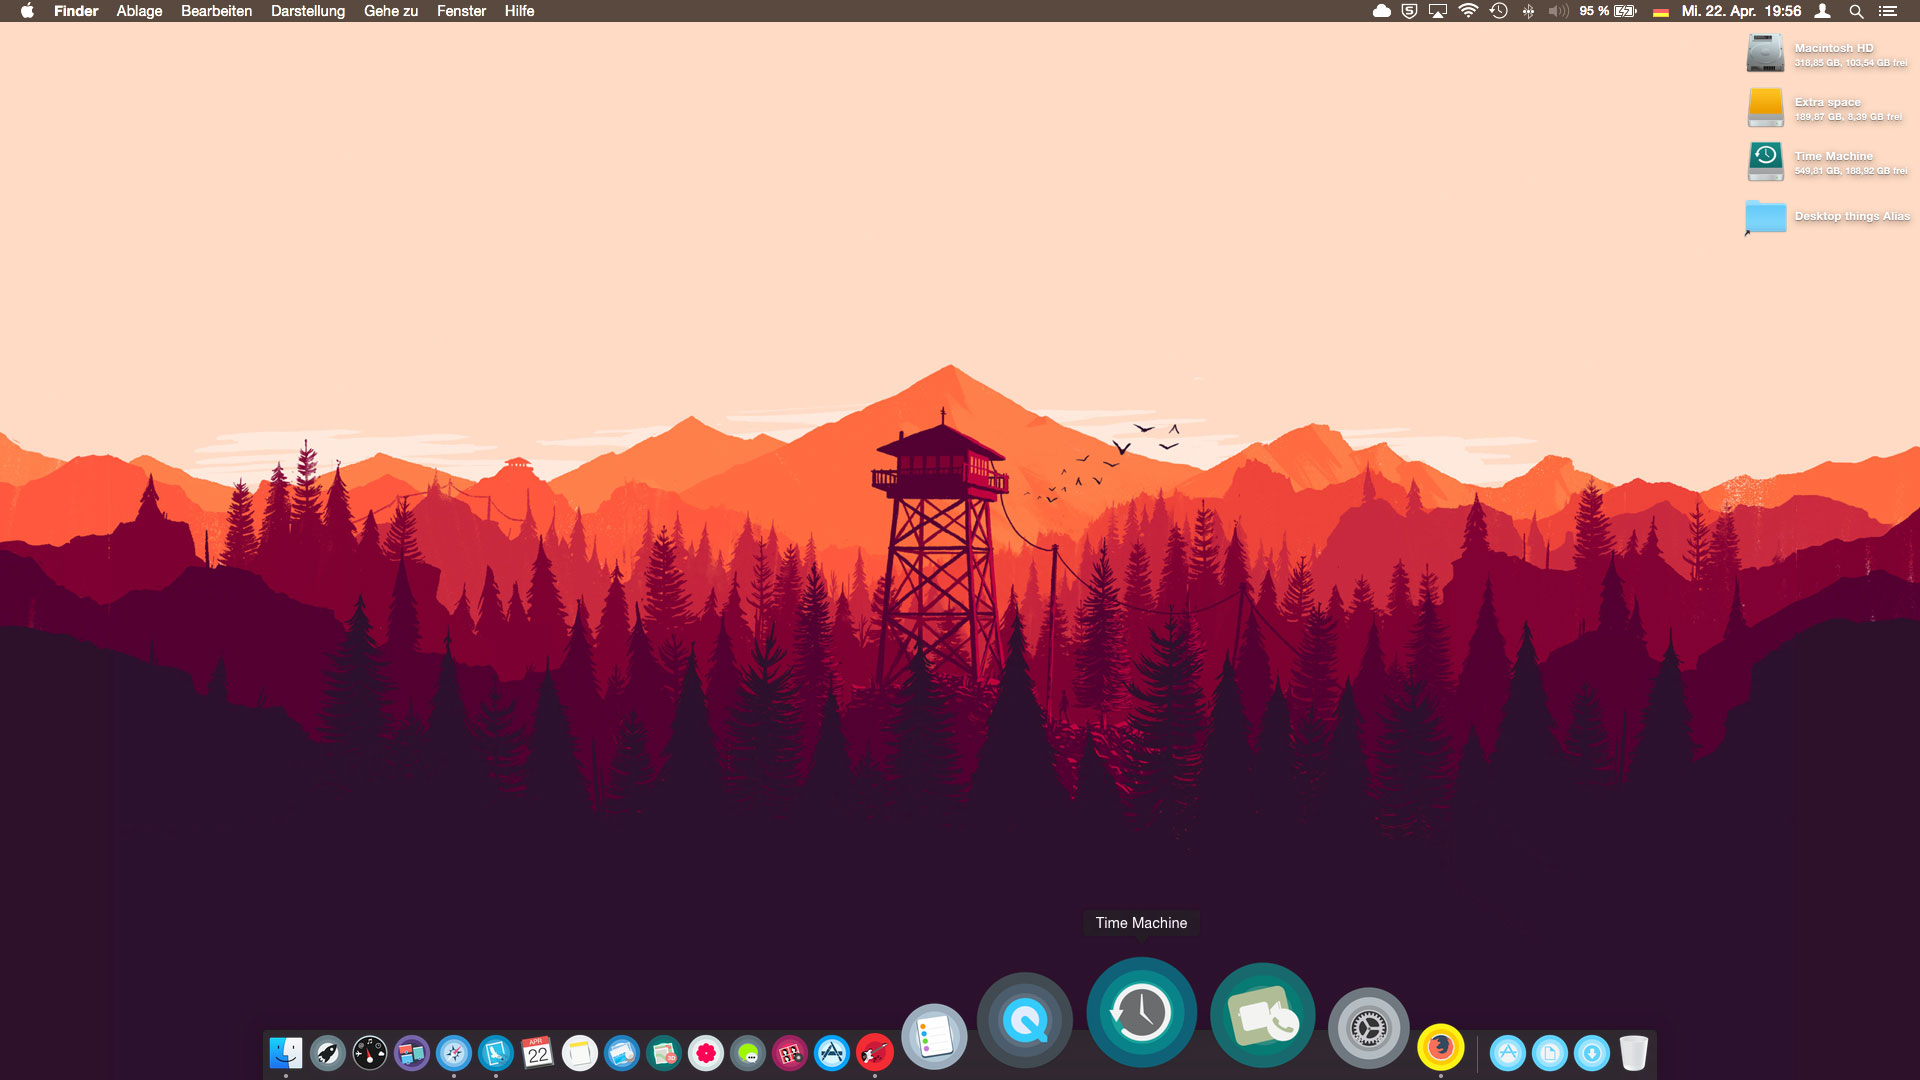This screenshot has width=1920, height=1080.
Task: Open Messages speech bubble icon
Action: (x=748, y=1052)
